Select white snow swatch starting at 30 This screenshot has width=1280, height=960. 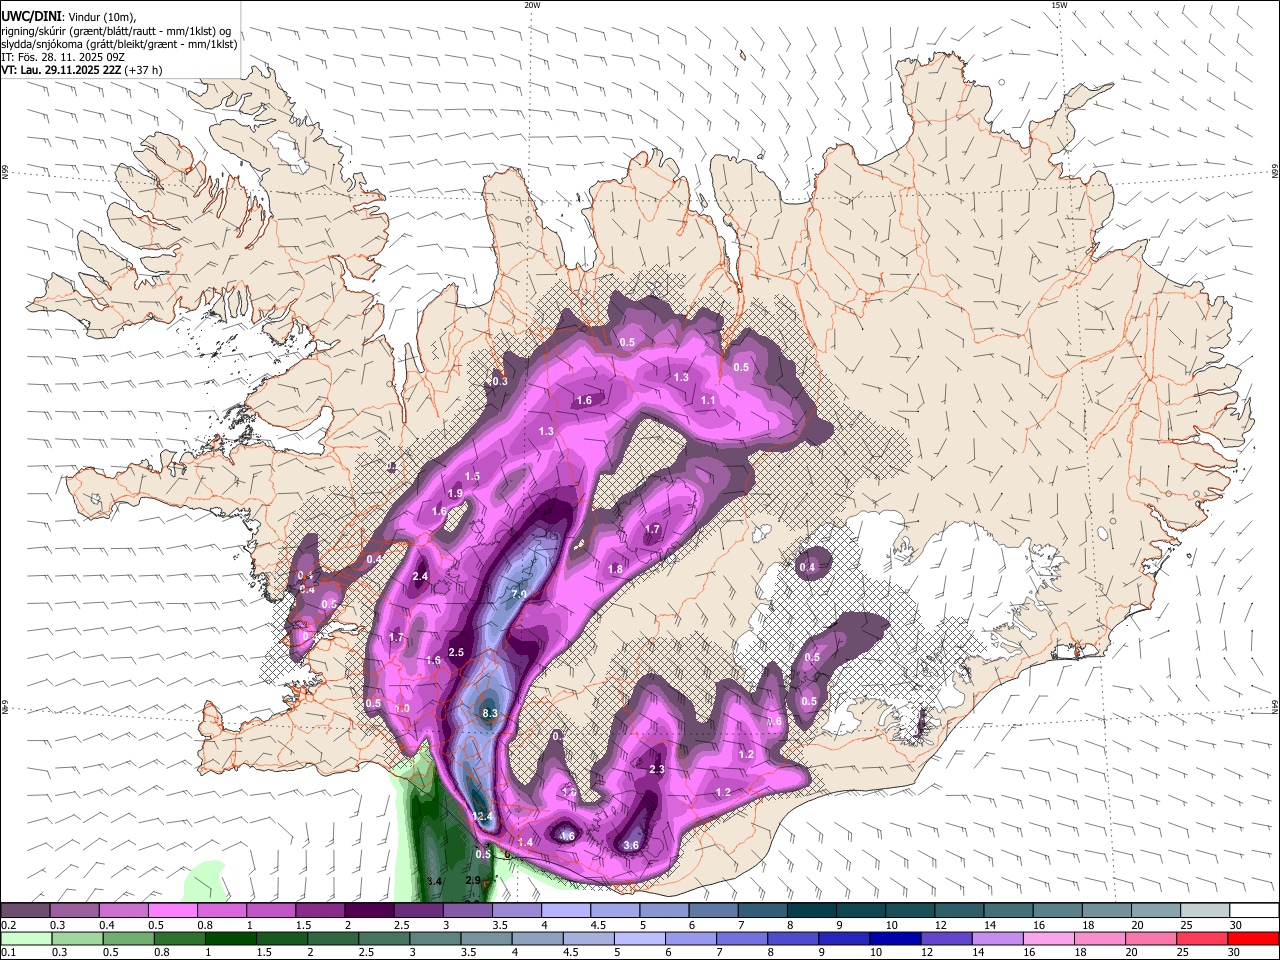[x=1254, y=910]
